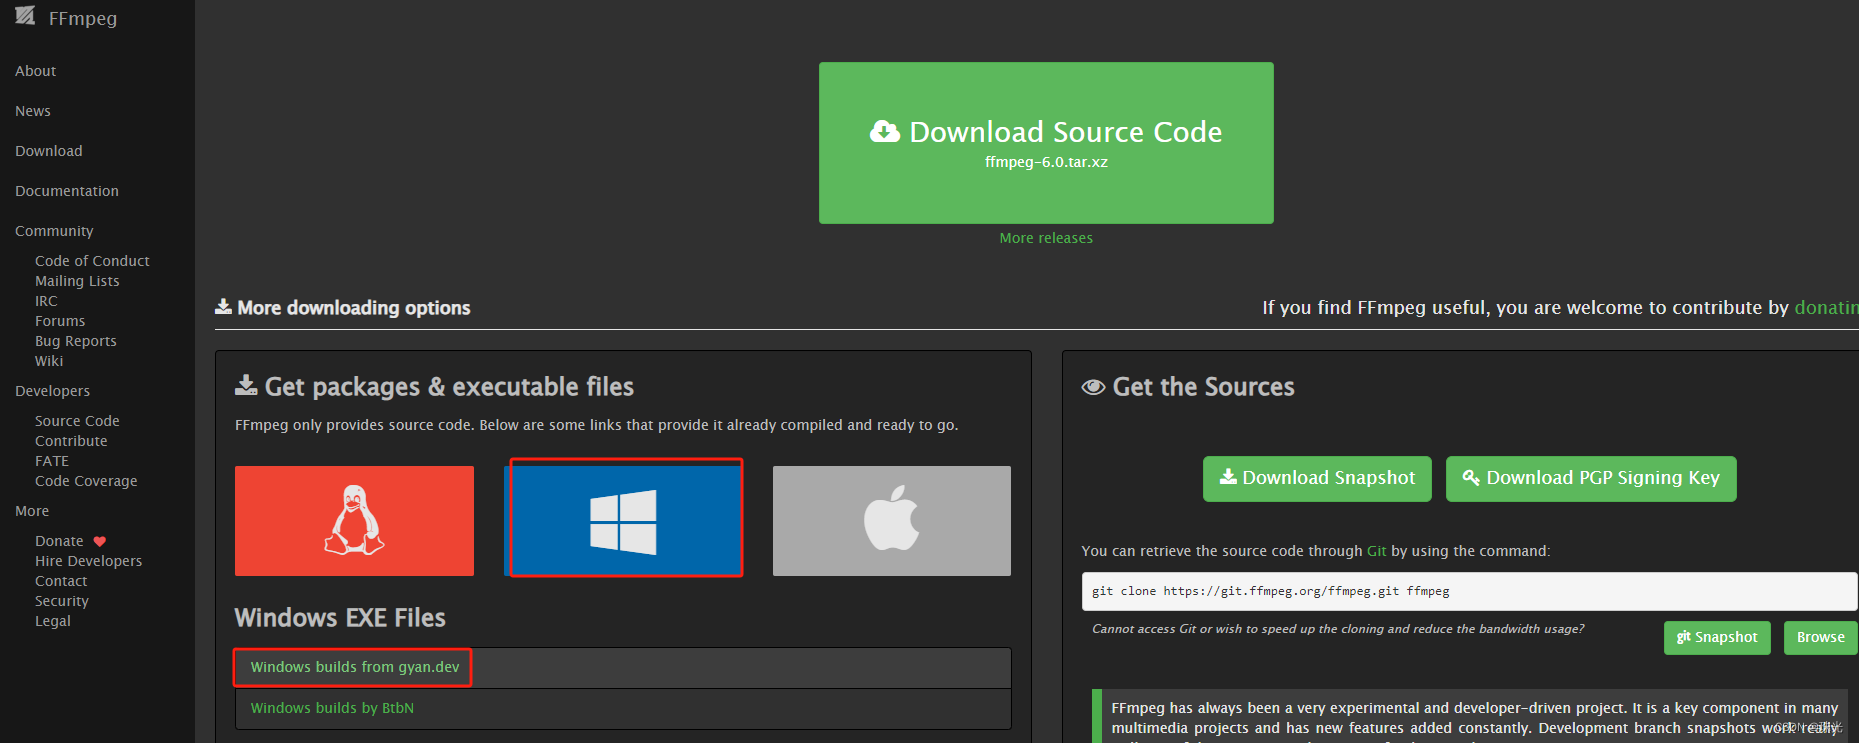
Task: Click the git clone command field
Action: [1469, 592]
